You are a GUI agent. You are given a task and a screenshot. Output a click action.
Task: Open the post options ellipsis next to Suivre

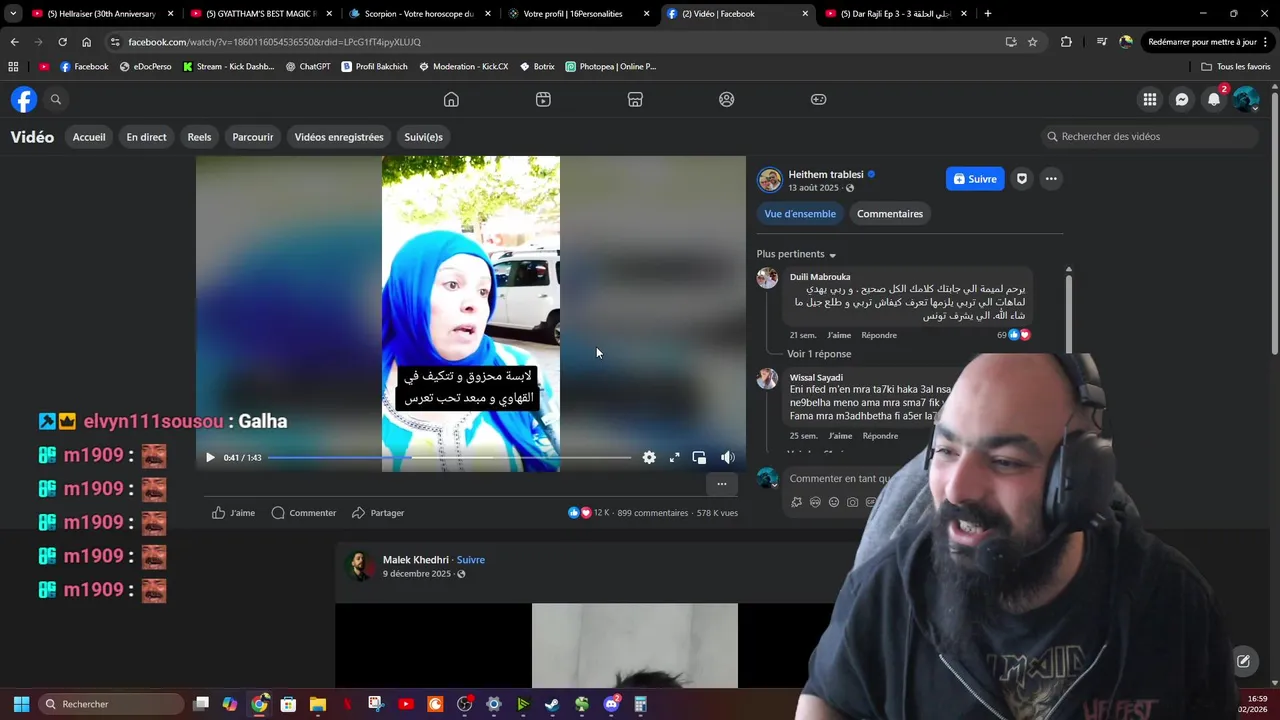pyautogui.click(x=1050, y=179)
